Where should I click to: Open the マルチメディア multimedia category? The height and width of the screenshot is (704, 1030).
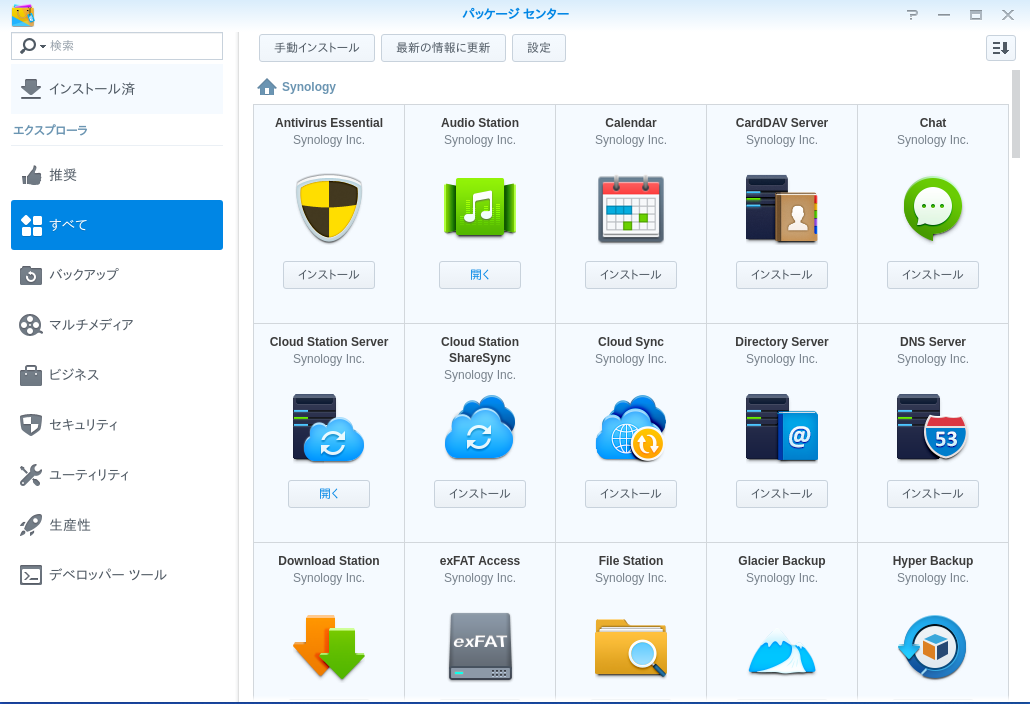[x=117, y=324]
